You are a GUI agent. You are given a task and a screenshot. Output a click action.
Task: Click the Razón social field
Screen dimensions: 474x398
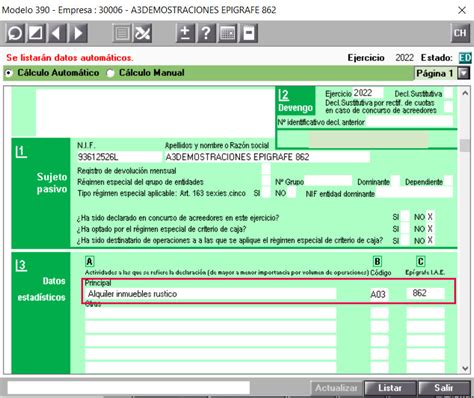(x=267, y=157)
